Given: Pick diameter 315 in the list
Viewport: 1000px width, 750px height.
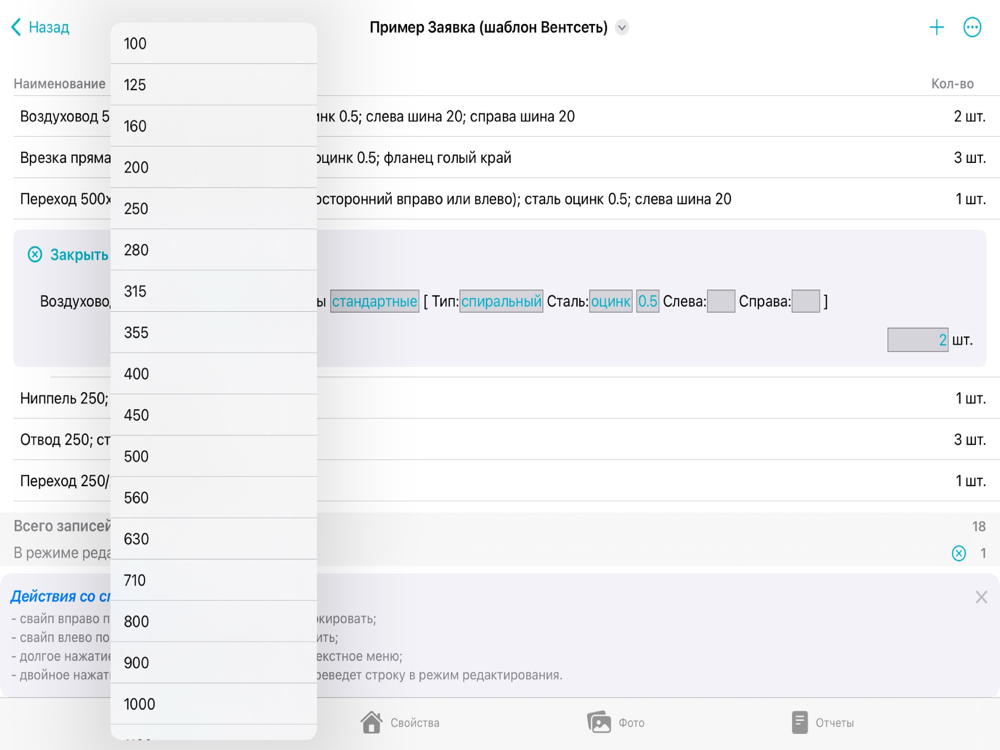Looking at the screenshot, I should pos(214,291).
